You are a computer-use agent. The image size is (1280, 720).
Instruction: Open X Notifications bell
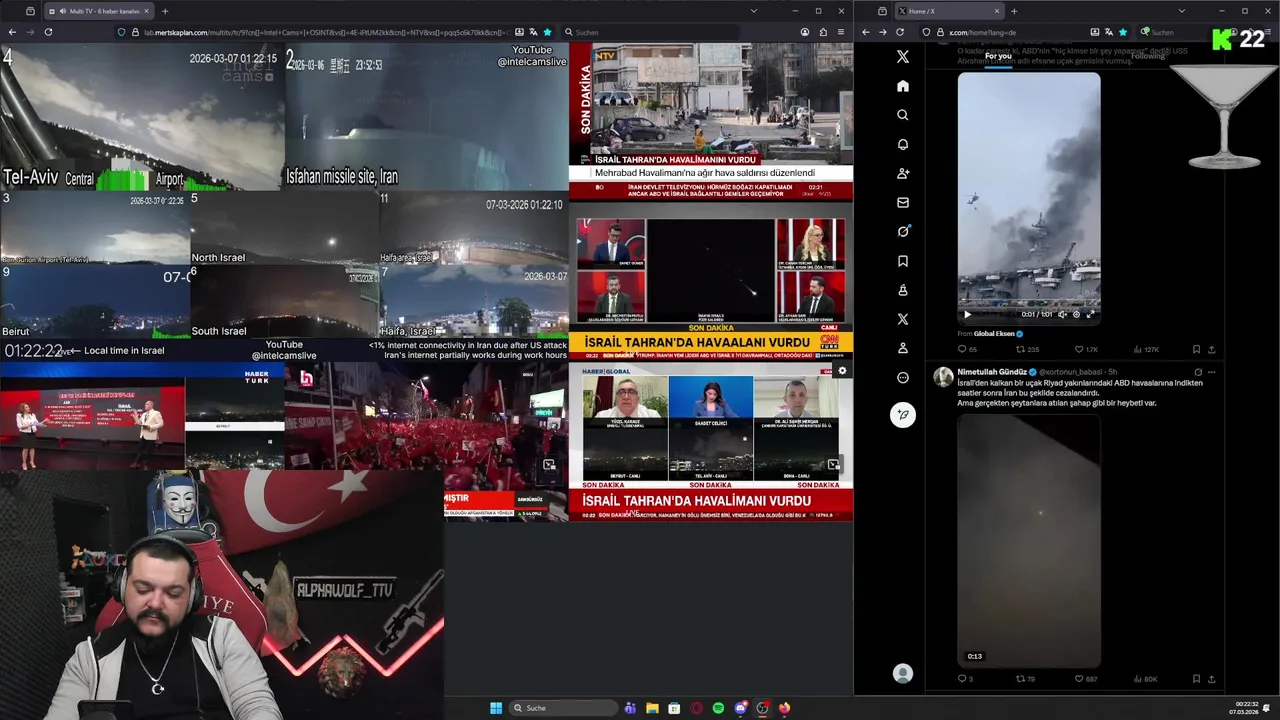click(903, 144)
